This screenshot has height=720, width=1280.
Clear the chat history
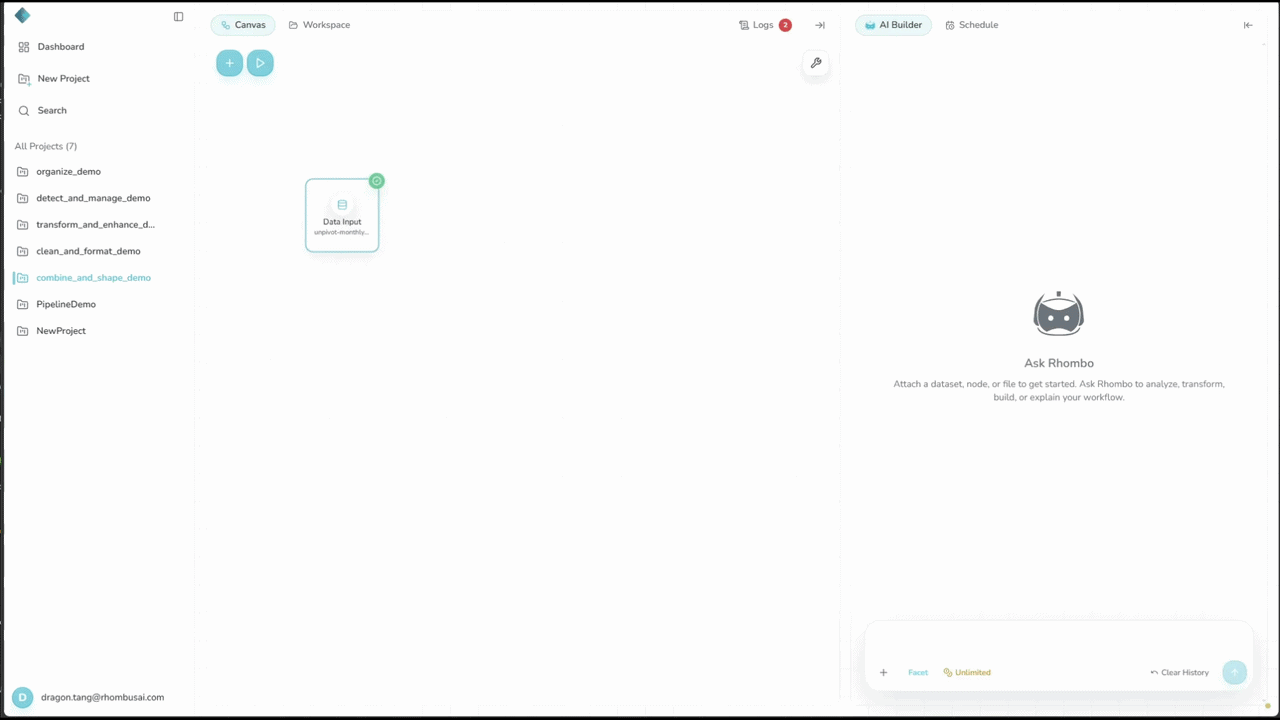pyautogui.click(x=1180, y=673)
